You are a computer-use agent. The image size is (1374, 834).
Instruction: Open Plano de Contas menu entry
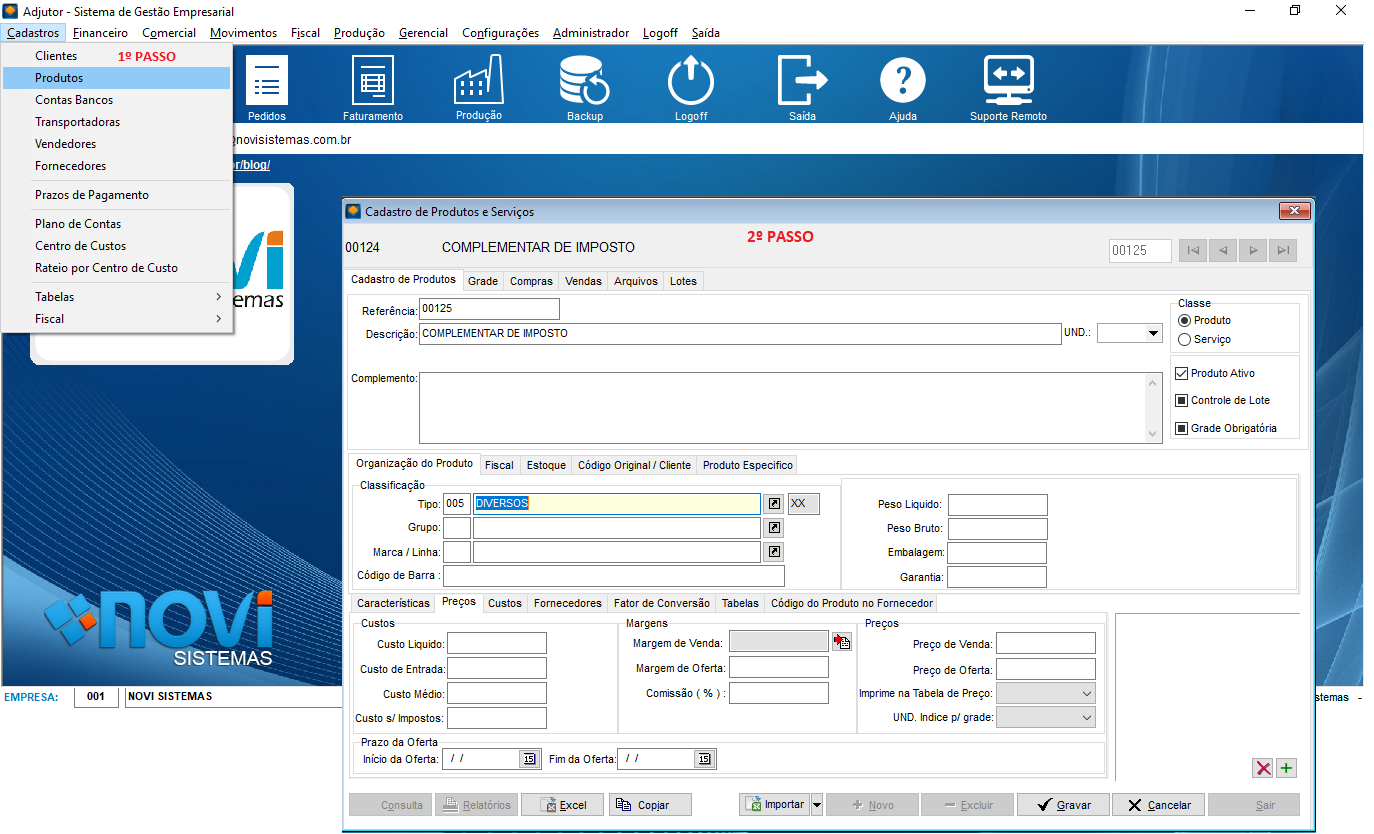click(x=117, y=224)
